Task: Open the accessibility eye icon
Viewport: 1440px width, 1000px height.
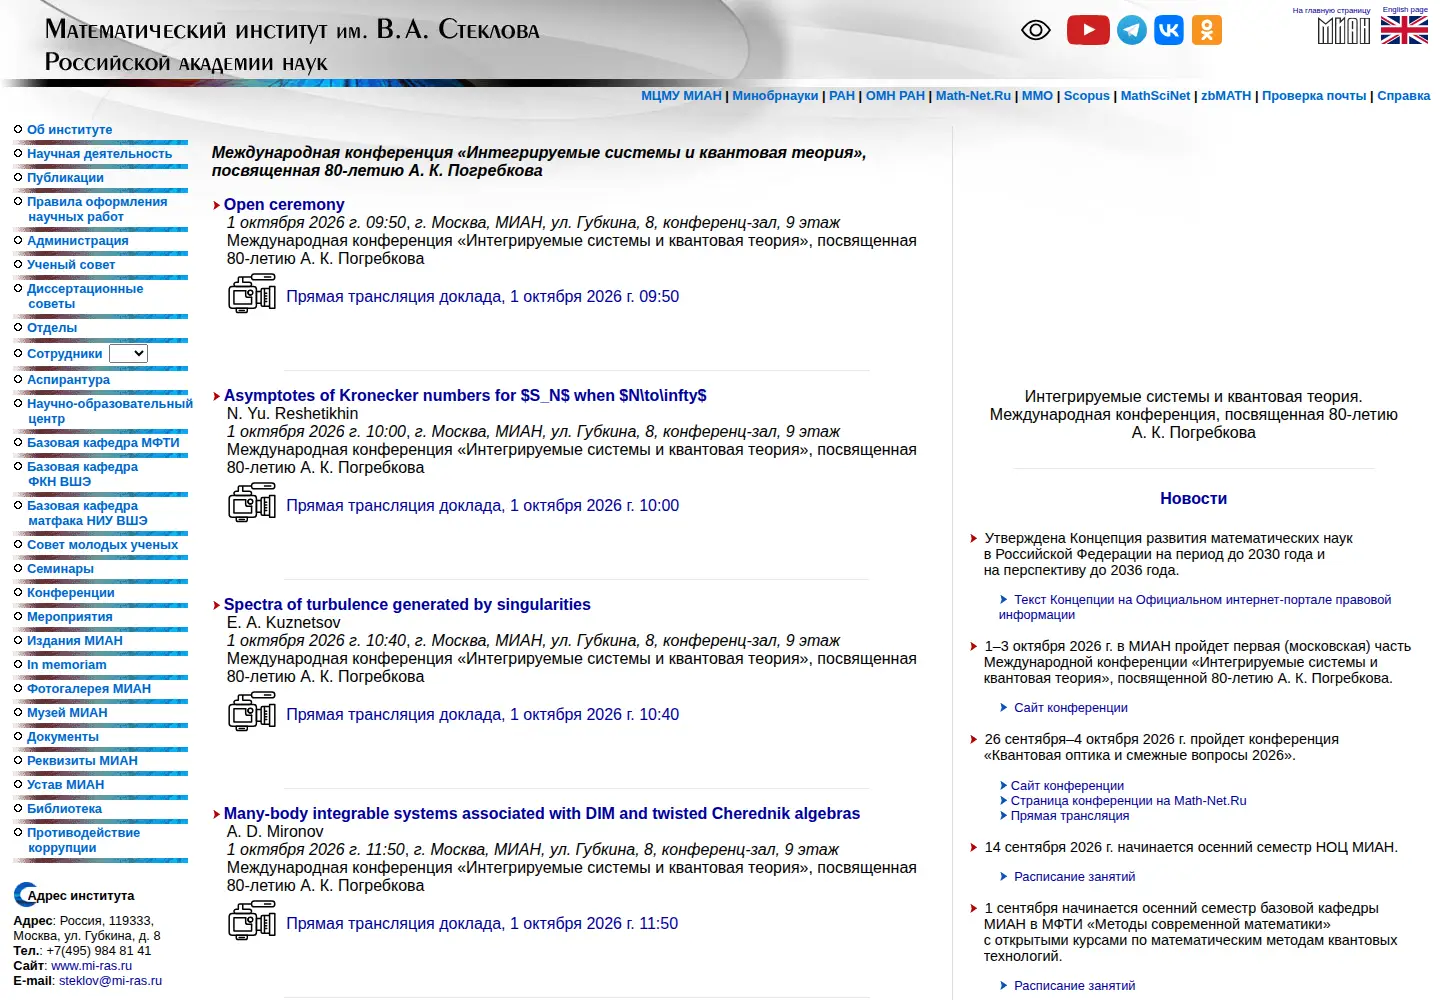Action: (1036, 30)
